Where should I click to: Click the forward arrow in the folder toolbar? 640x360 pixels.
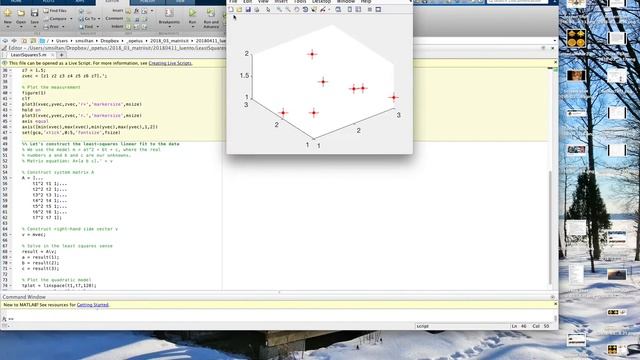click(x=14, y=41)
